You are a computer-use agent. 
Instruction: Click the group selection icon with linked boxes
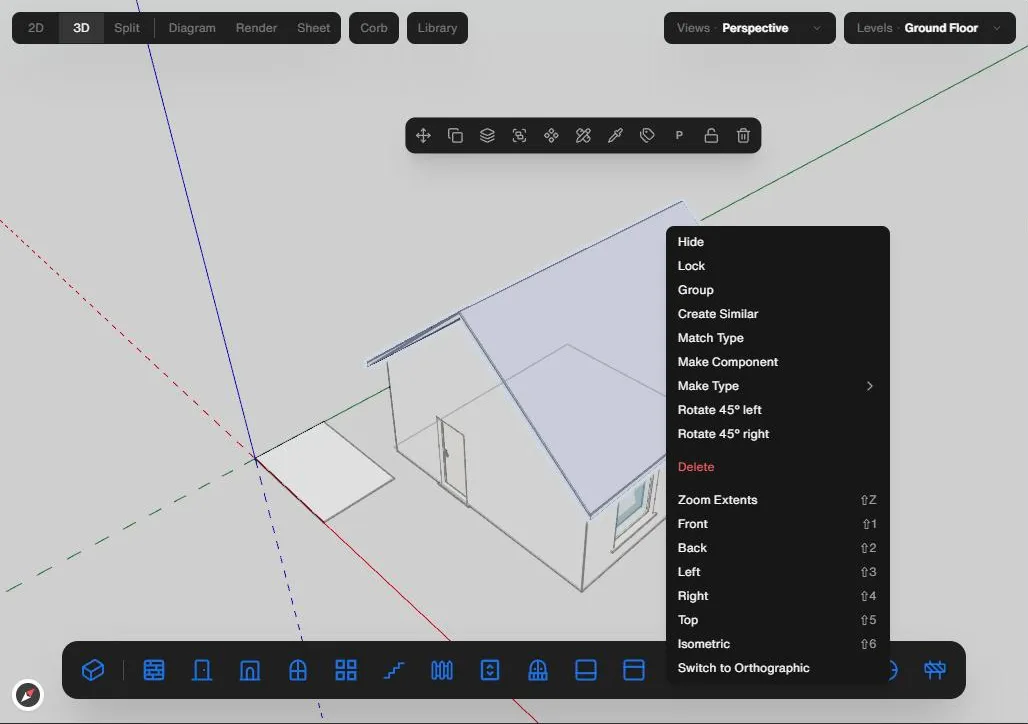[519, 136]
